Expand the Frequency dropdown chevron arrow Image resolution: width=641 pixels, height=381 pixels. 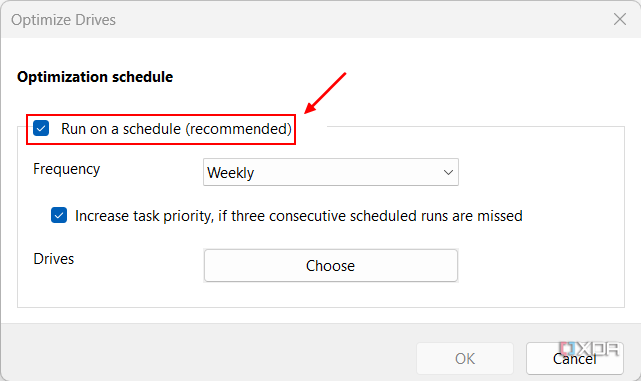(x=448, y=173)
